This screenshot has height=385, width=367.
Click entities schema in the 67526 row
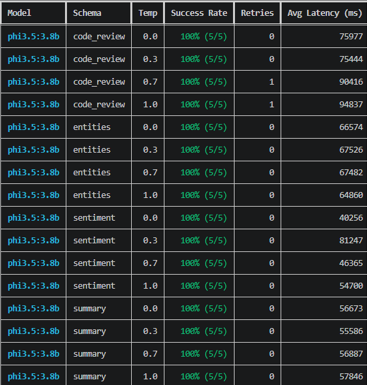[x=92, y=150]
